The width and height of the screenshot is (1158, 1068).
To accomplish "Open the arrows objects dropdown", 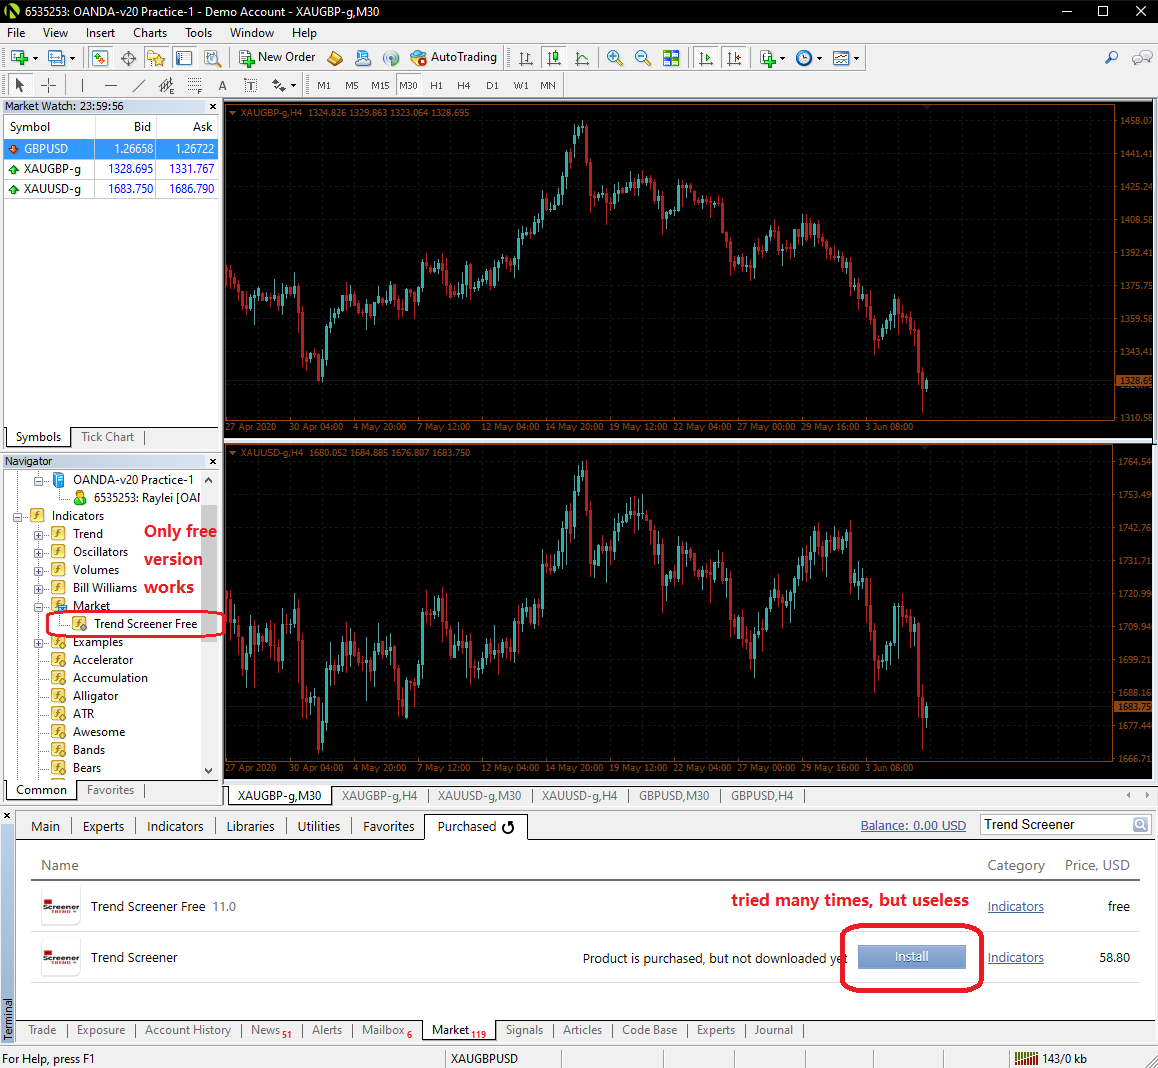I will click(293, 86).
